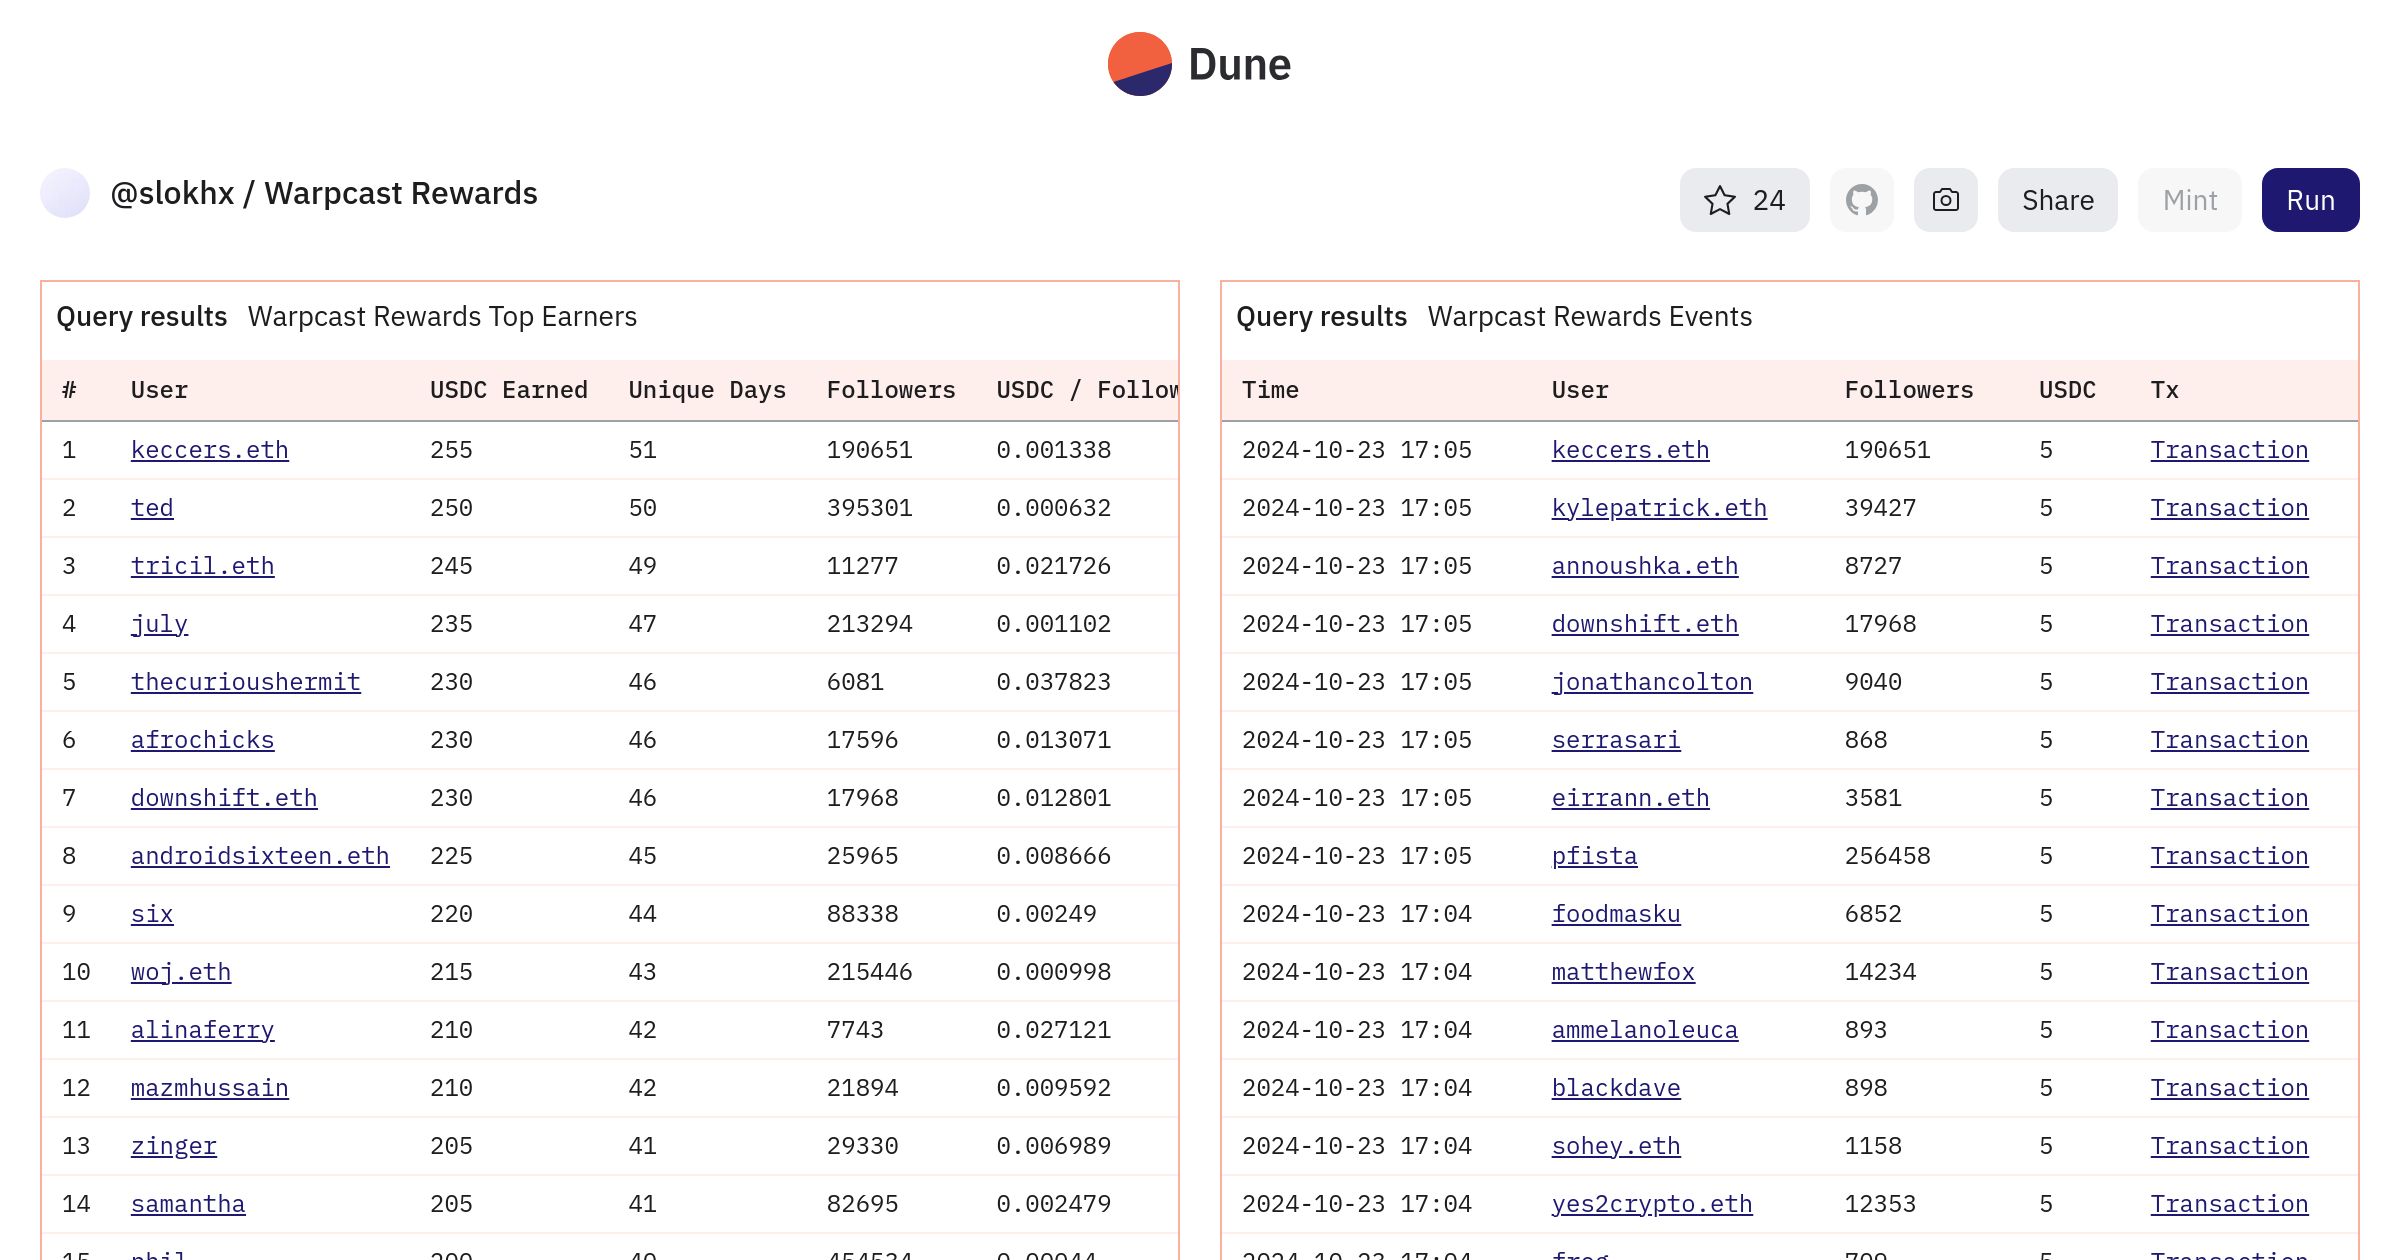
Task: Open Warpcast Rewards Top Earners query title
Action: coord(442,316)
